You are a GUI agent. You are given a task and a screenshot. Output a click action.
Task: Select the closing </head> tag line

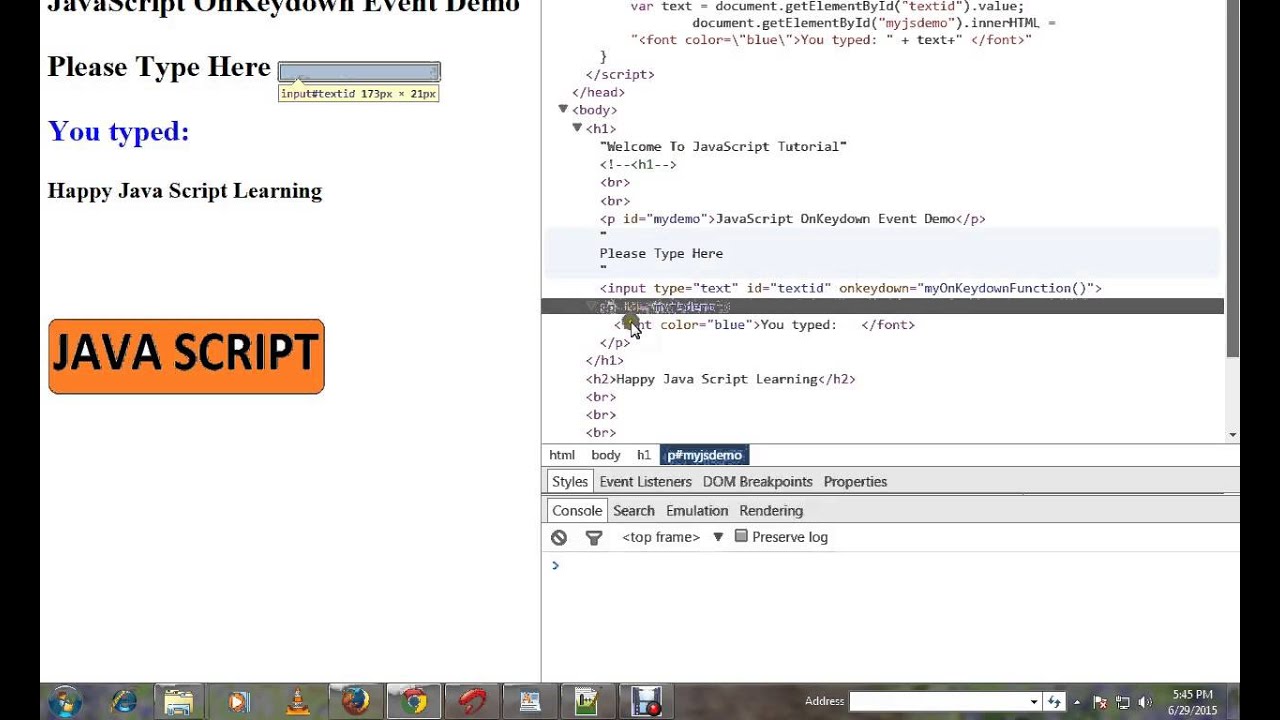[598, 93]
